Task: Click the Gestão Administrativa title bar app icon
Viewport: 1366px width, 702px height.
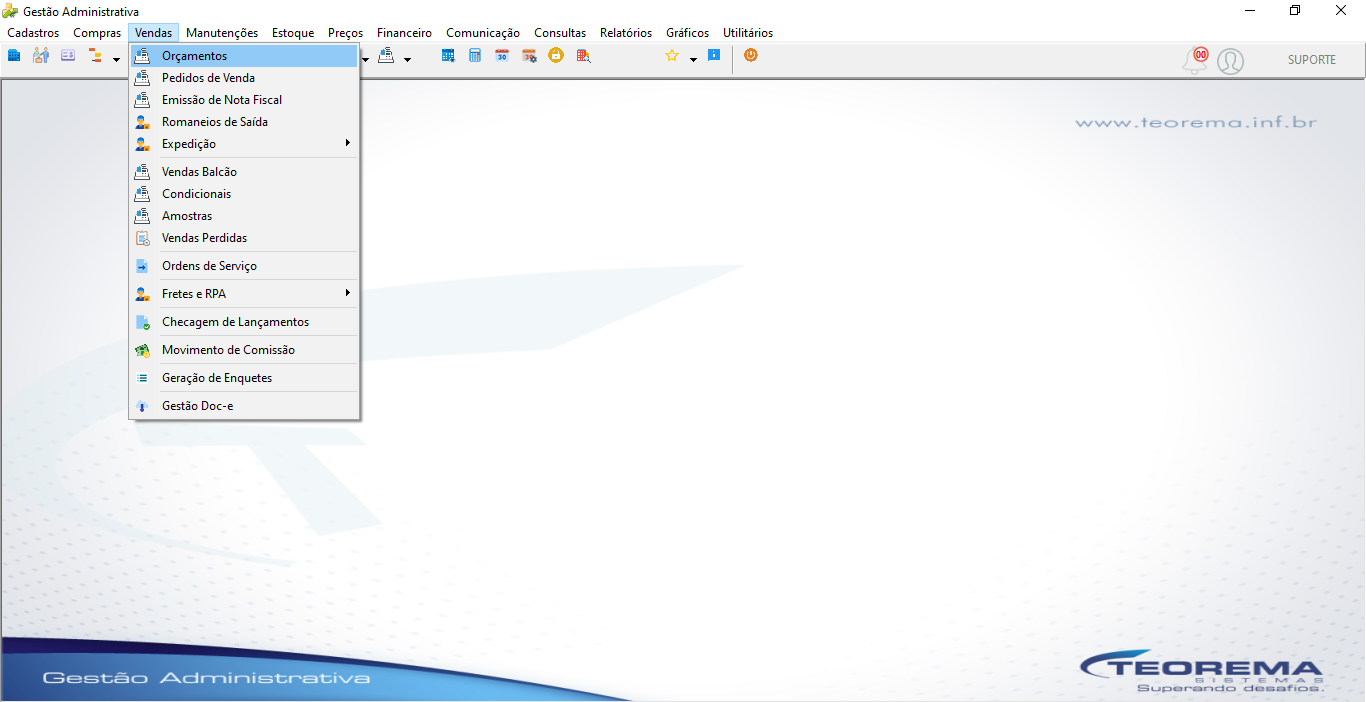Action: (11, 11)
